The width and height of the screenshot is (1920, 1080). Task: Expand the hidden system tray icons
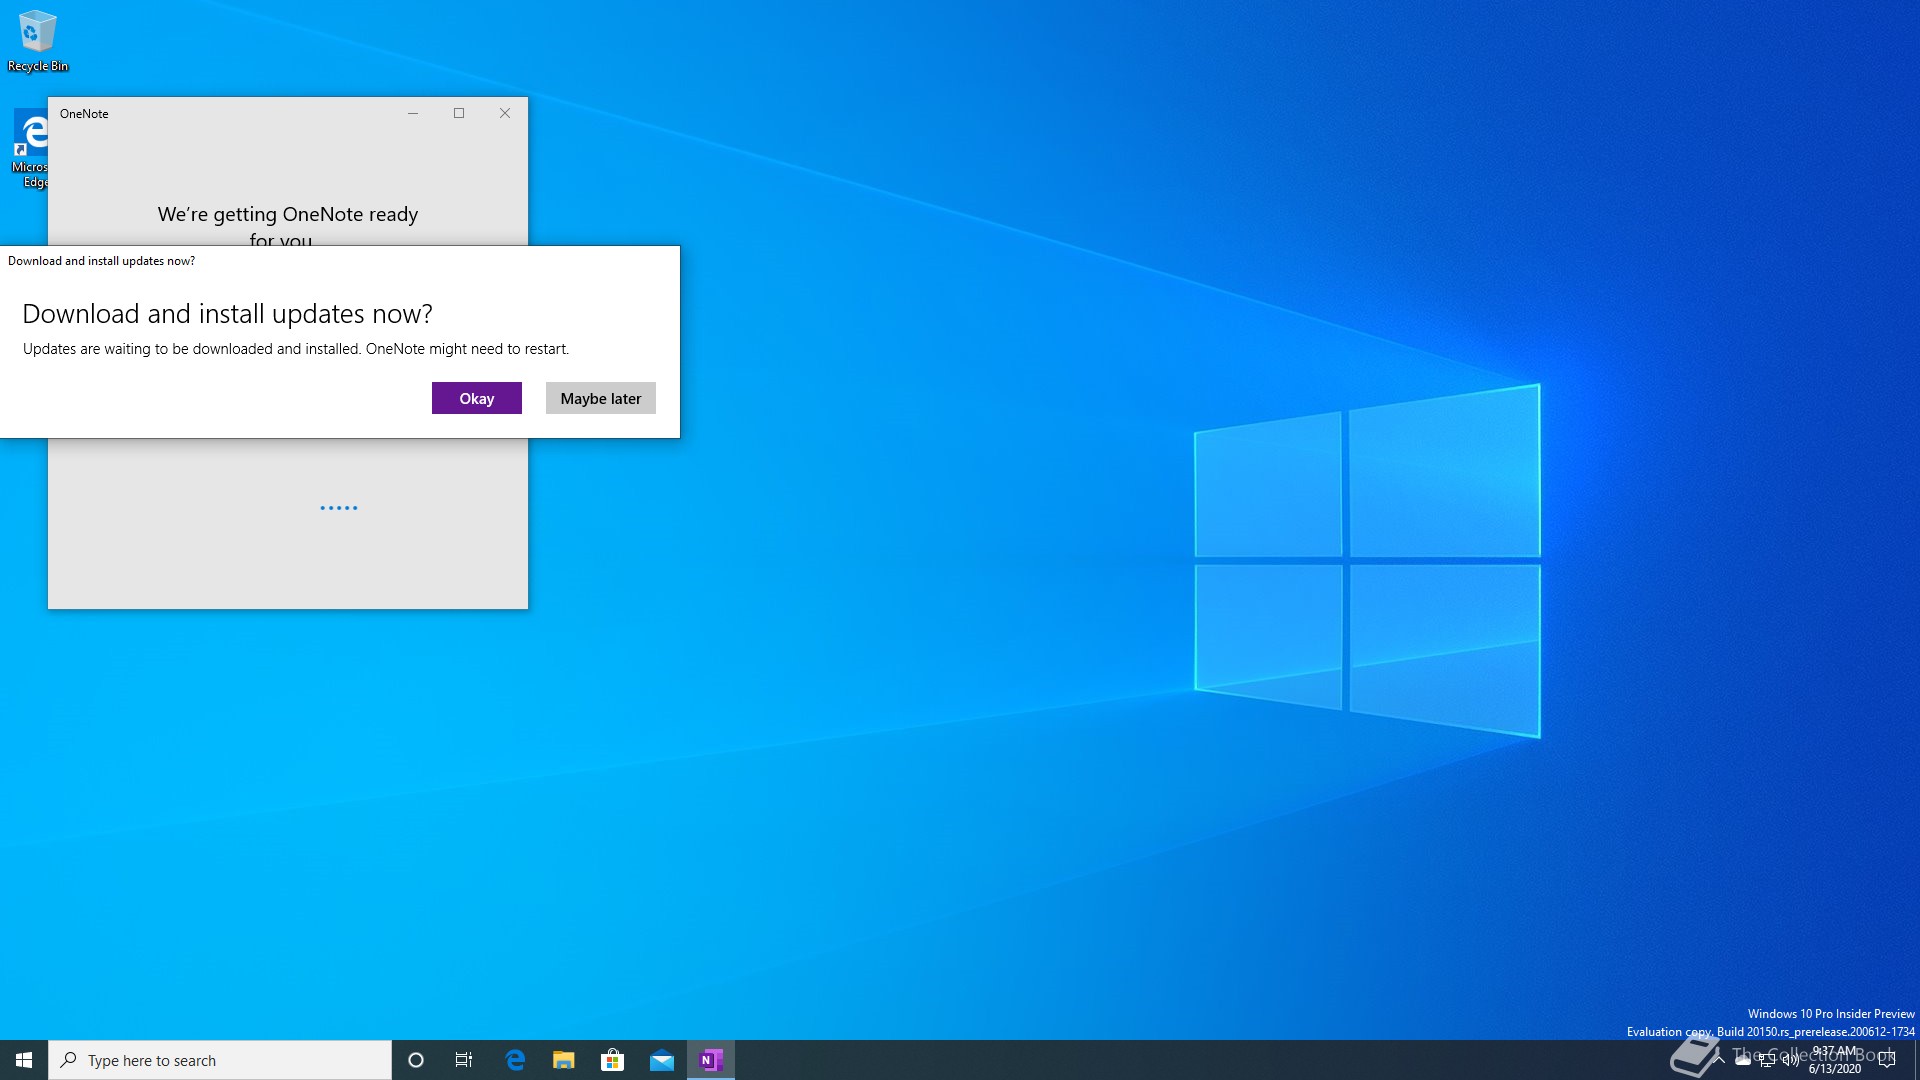(x=1719, y=1060)
